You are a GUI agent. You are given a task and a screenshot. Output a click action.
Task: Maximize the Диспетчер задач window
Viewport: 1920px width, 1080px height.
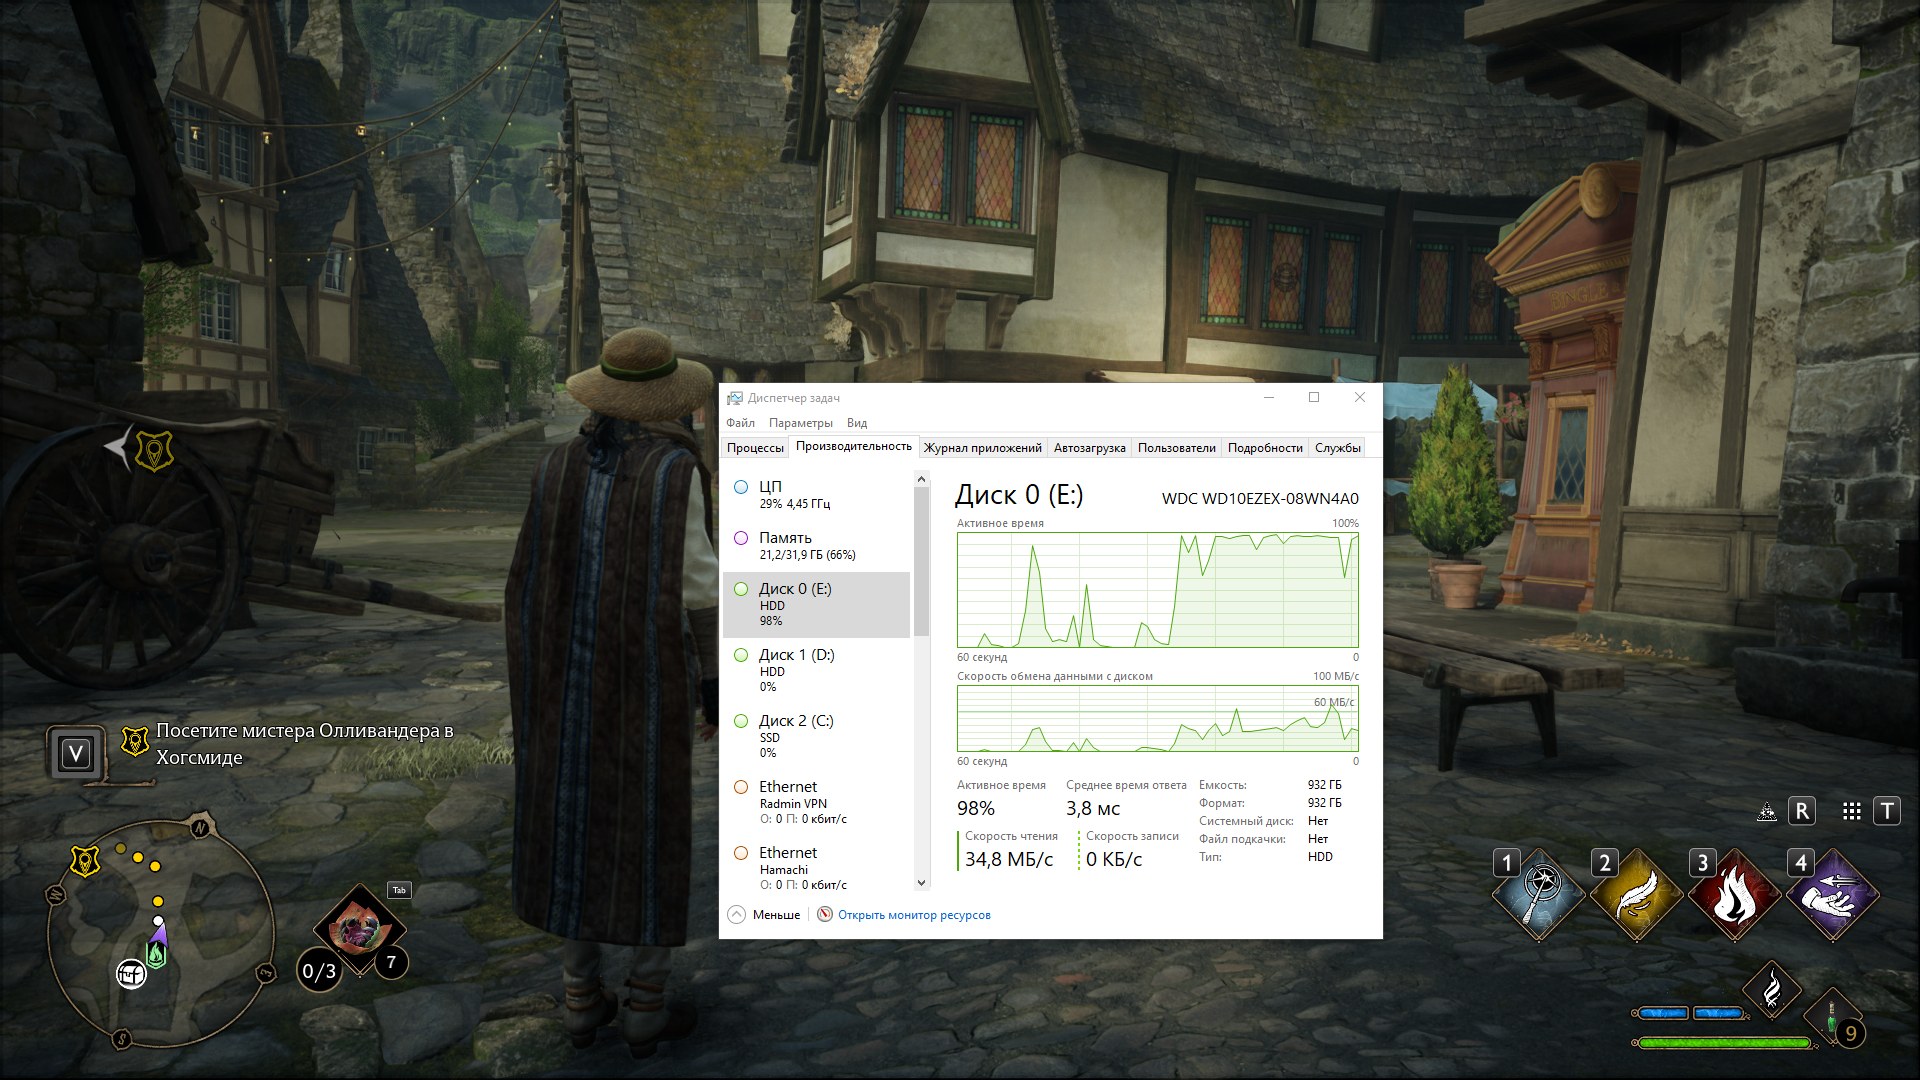pos(1314,397)
